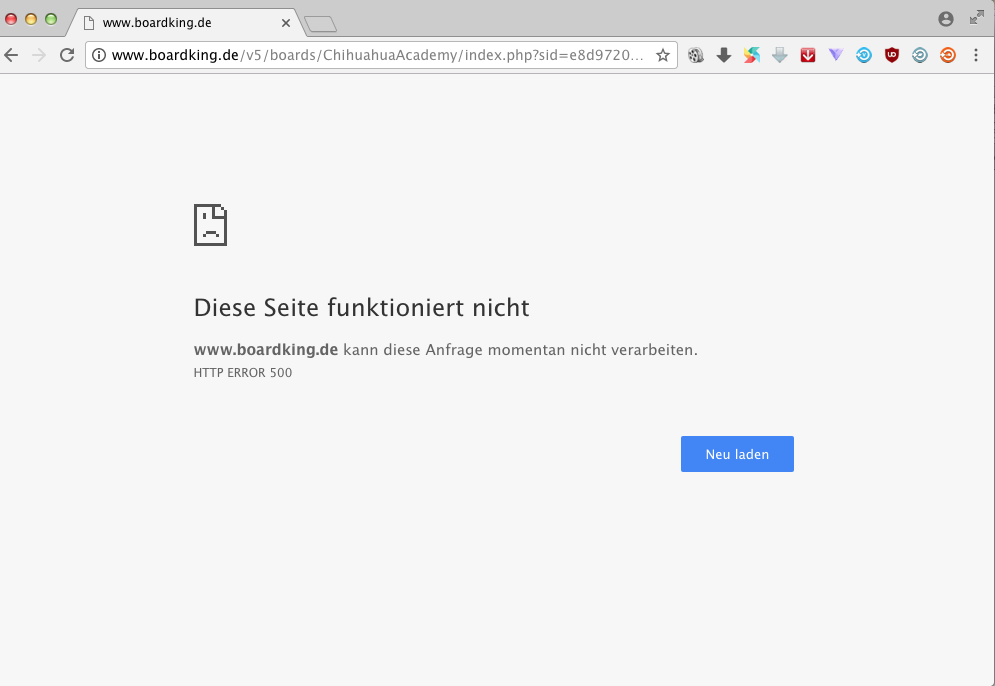Click the gray-blue circular arrow extension
The height and width of the screenshot is (686, 995).
[x=919, y=55]
